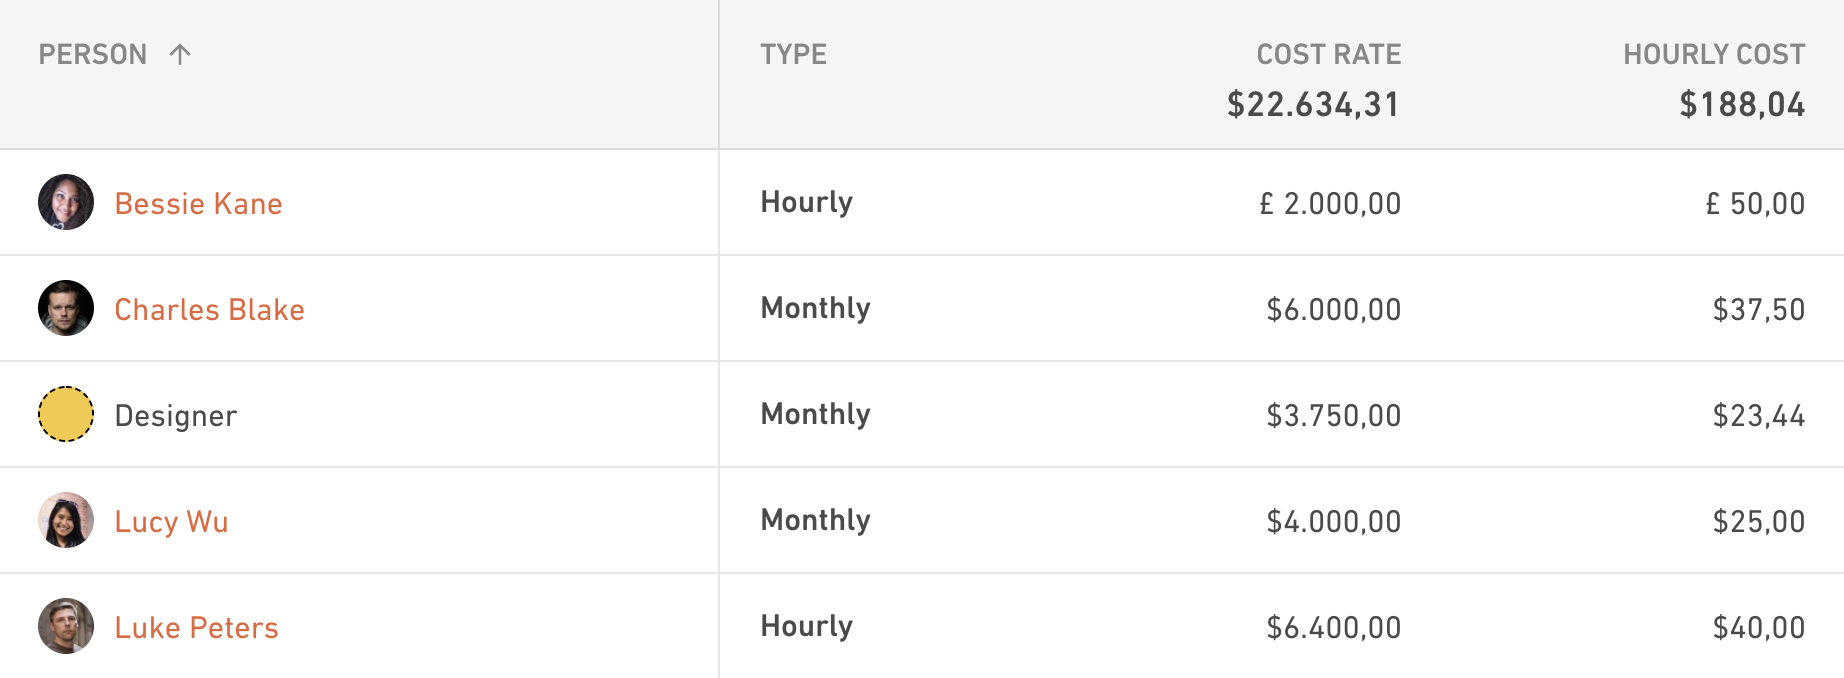Screen dimensions: 1844x678
Task: Click Bessie Kane's Hourly type cell
Action: (x=807, y=202)
